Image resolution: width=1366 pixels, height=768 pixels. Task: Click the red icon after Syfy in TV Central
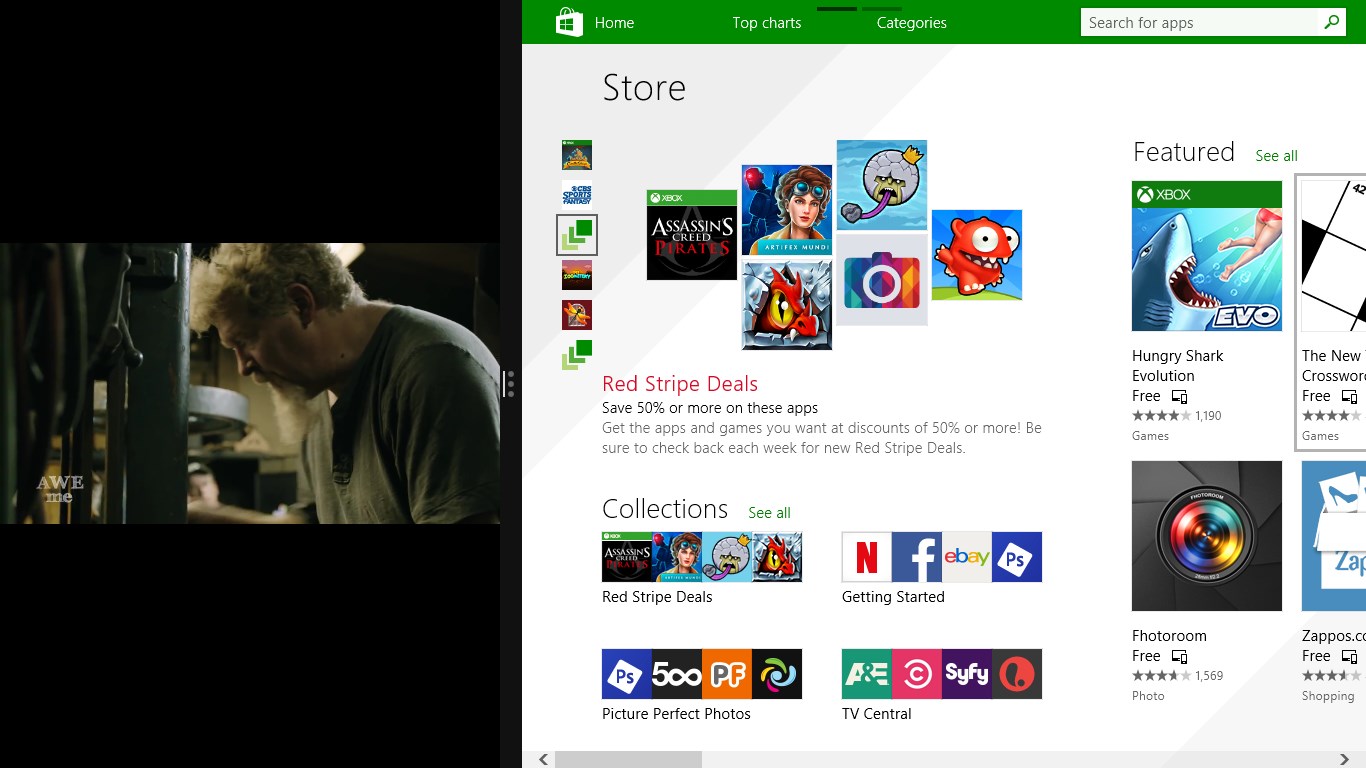point(1017,674)
